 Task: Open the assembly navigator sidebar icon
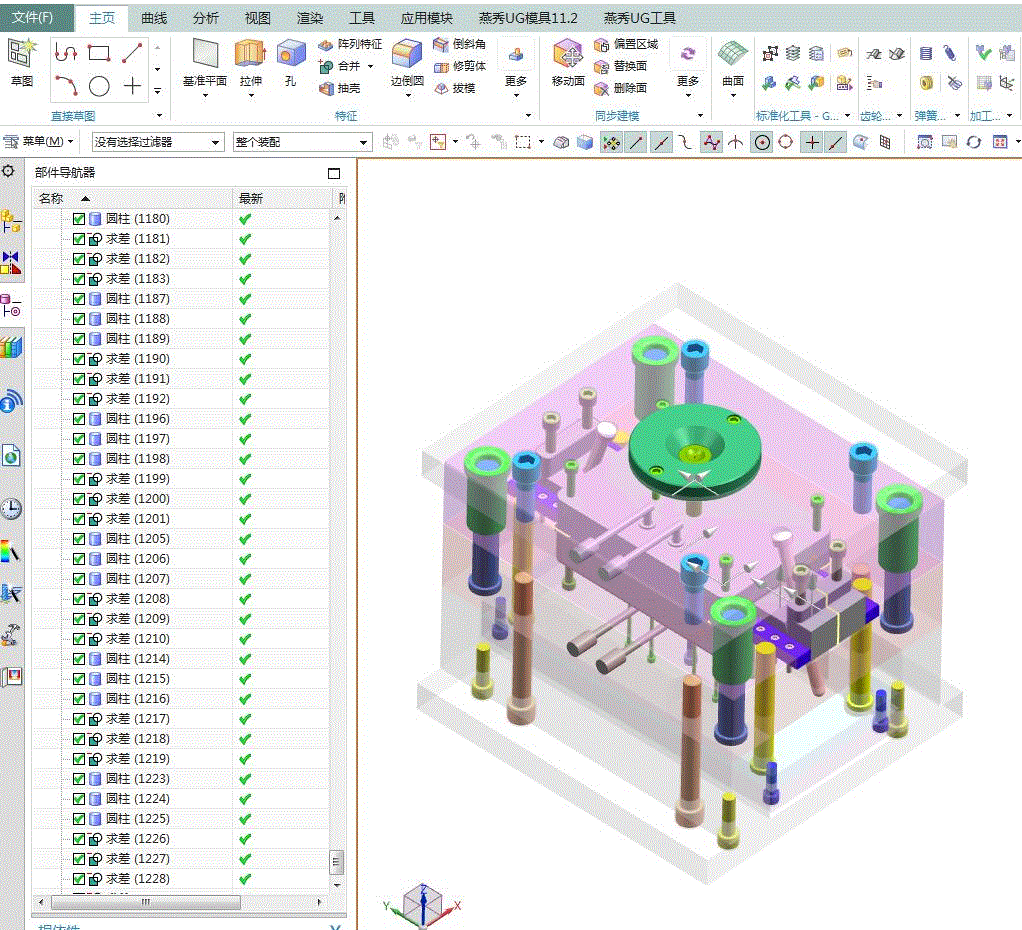tap(11, 222)
